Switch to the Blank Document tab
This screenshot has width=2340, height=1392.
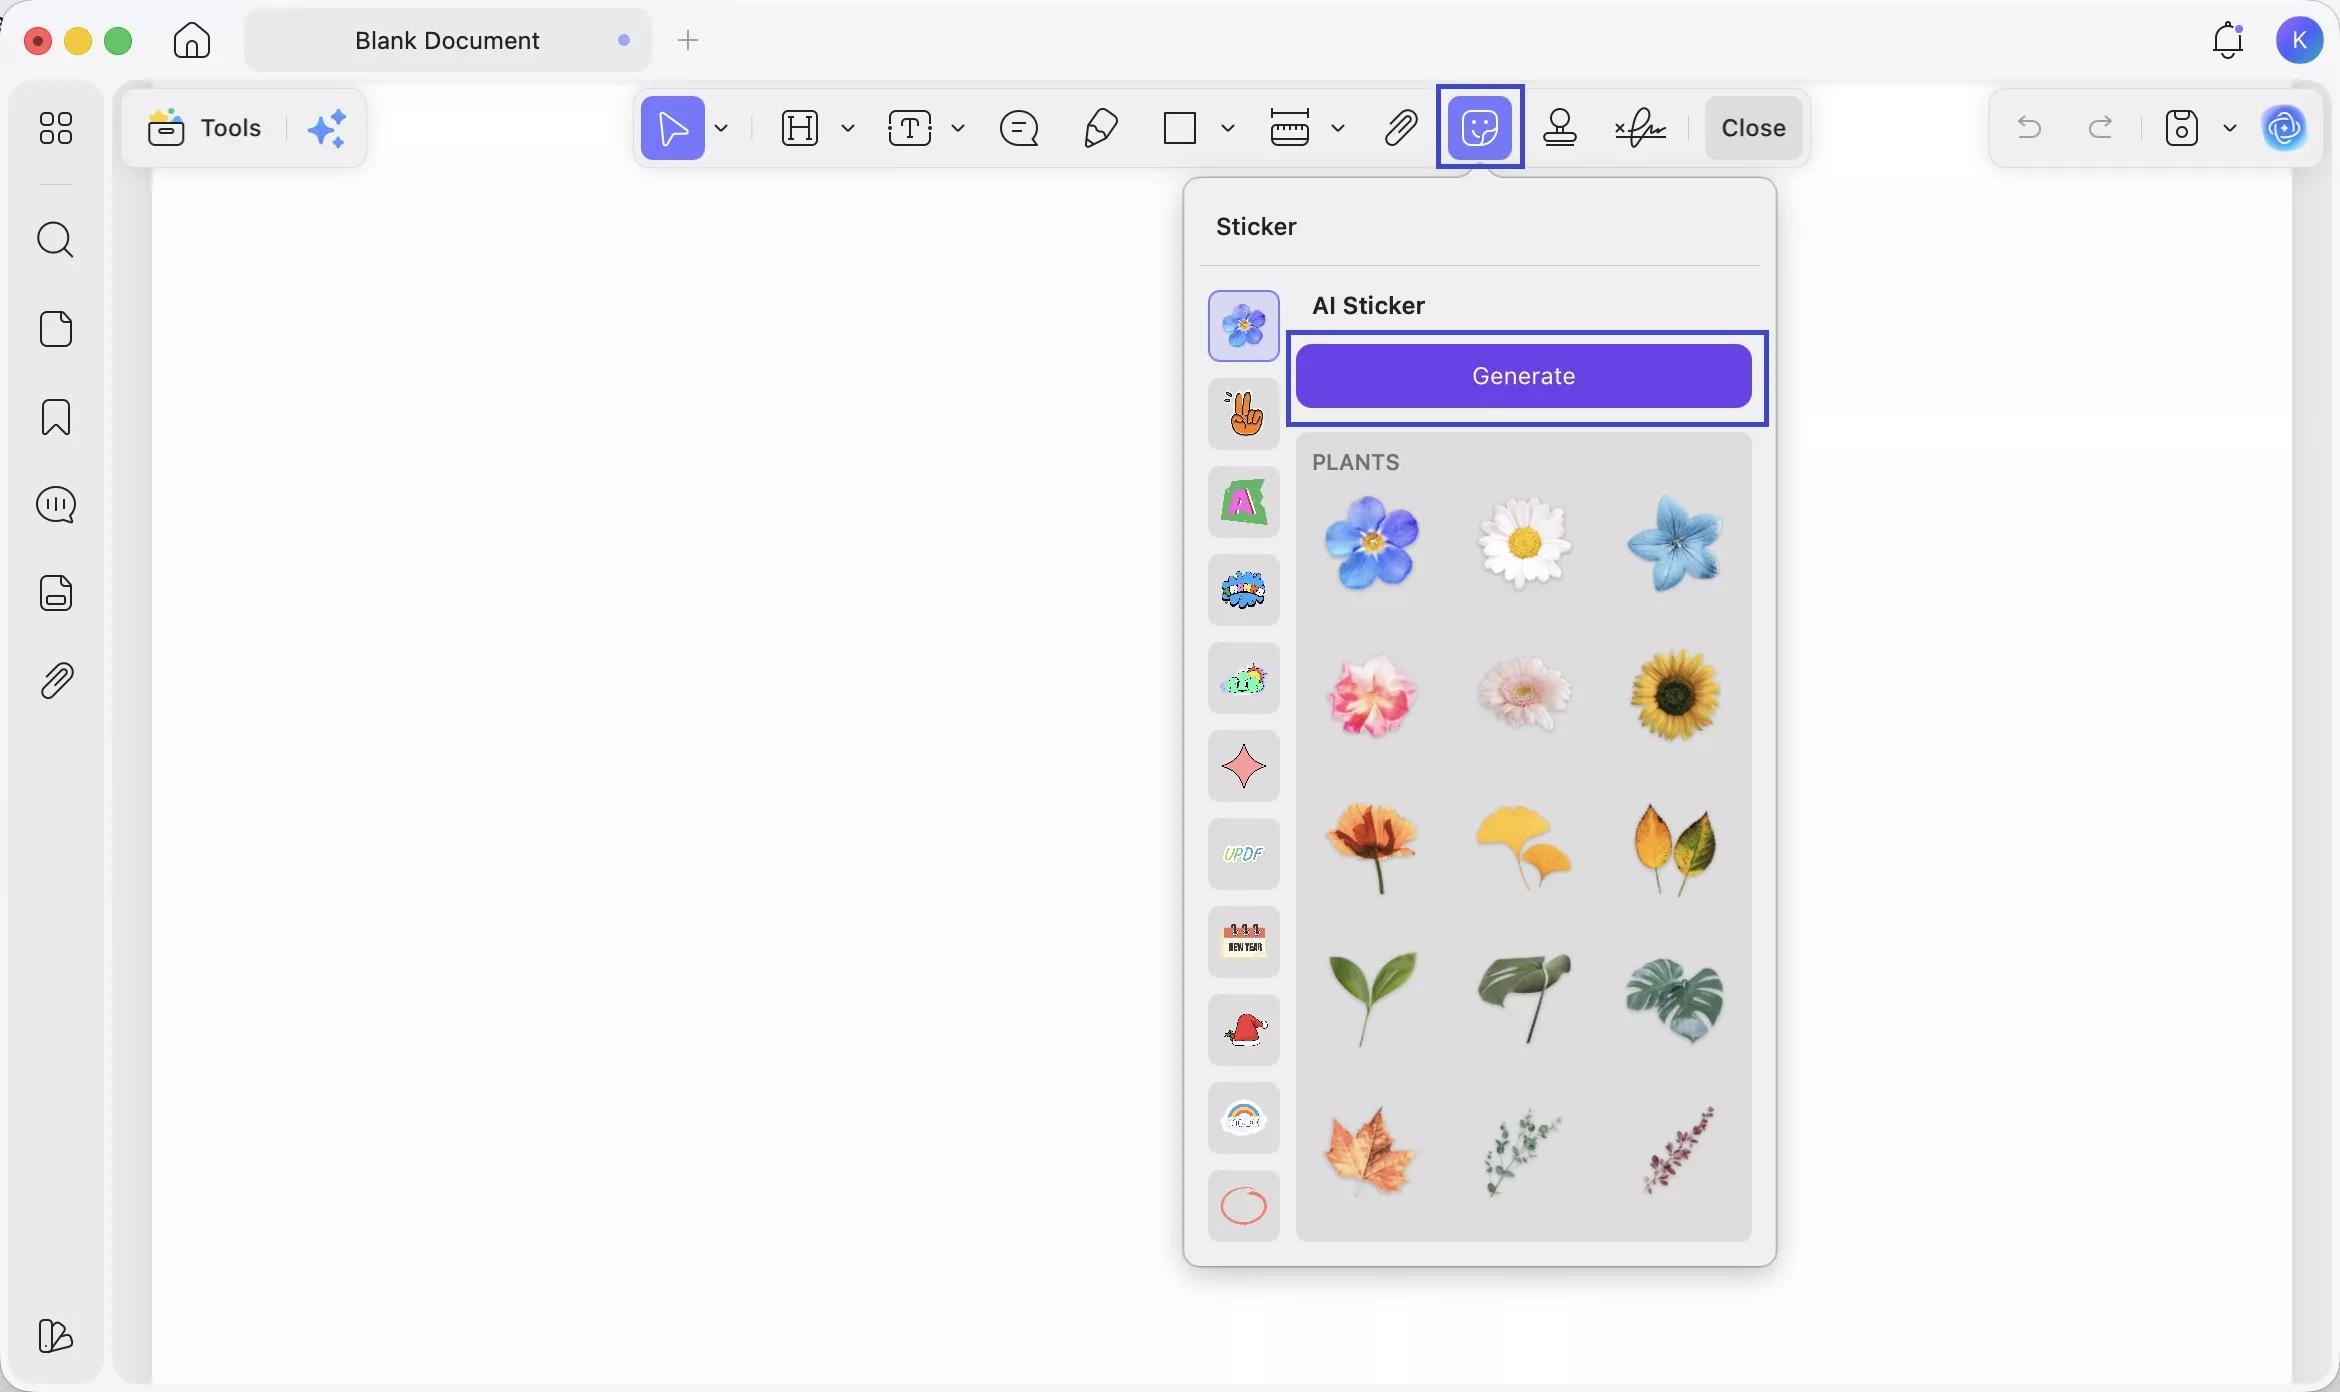coord(447,40)
